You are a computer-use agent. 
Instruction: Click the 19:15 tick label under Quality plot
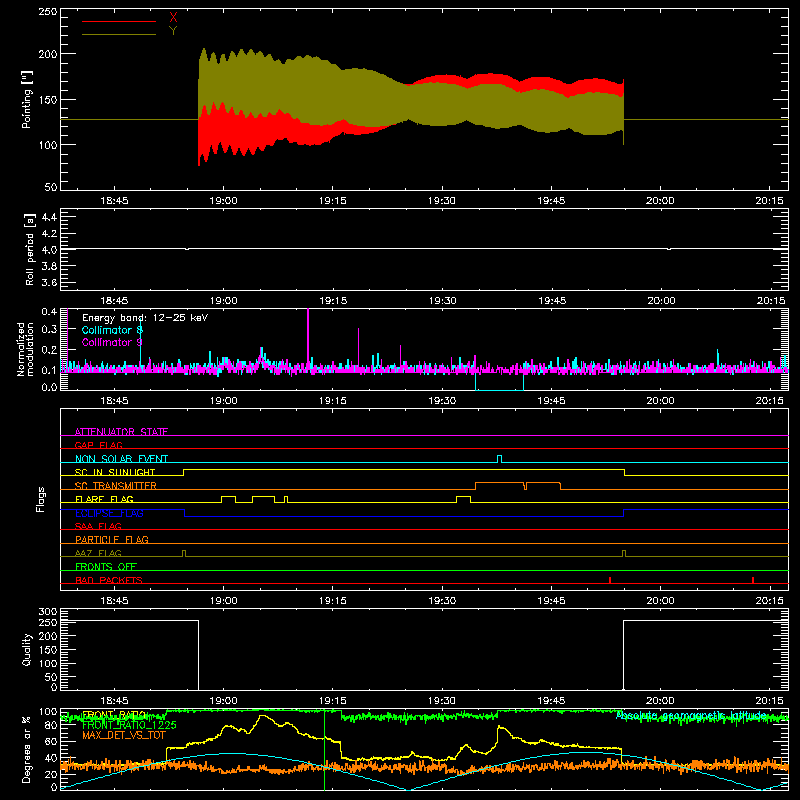(333, 701)
